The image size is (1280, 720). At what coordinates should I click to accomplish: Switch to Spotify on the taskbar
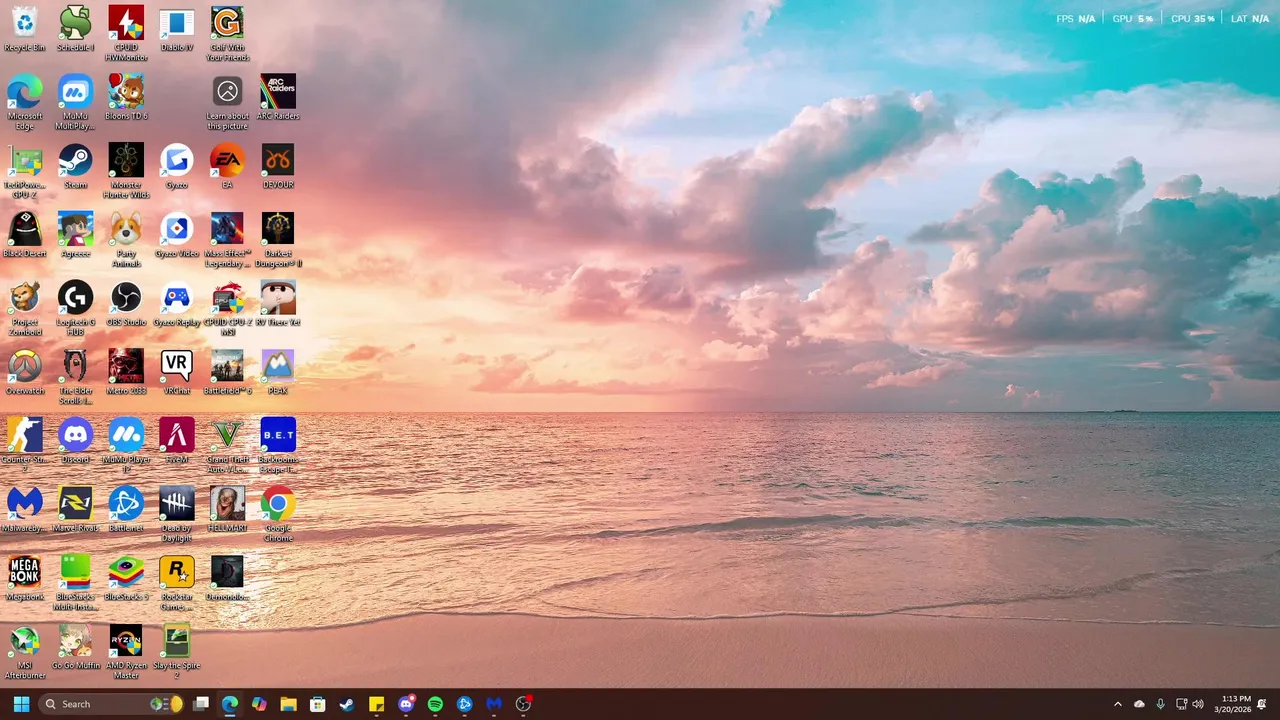(435, 704)
